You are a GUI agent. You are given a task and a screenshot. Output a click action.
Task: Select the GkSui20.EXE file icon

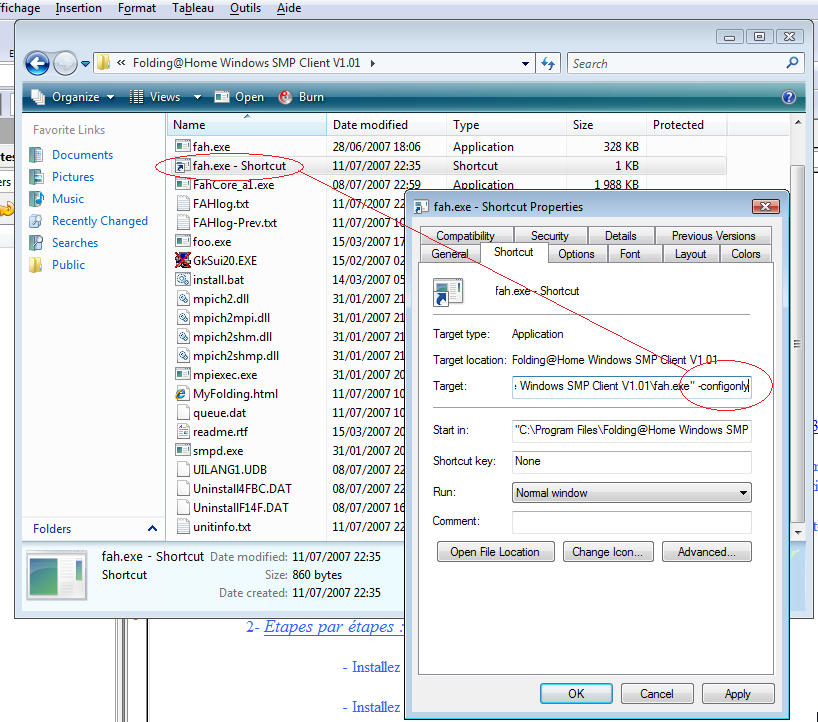pos(183,260)
